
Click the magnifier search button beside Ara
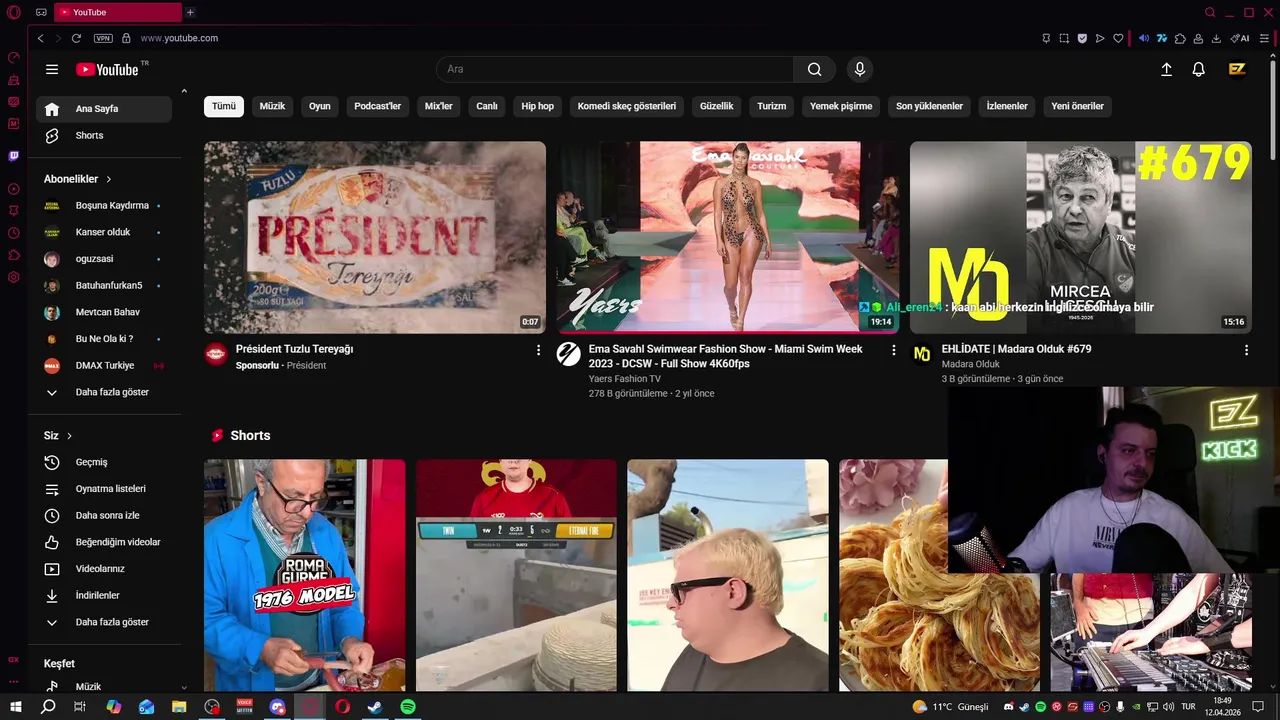point(814,69)
